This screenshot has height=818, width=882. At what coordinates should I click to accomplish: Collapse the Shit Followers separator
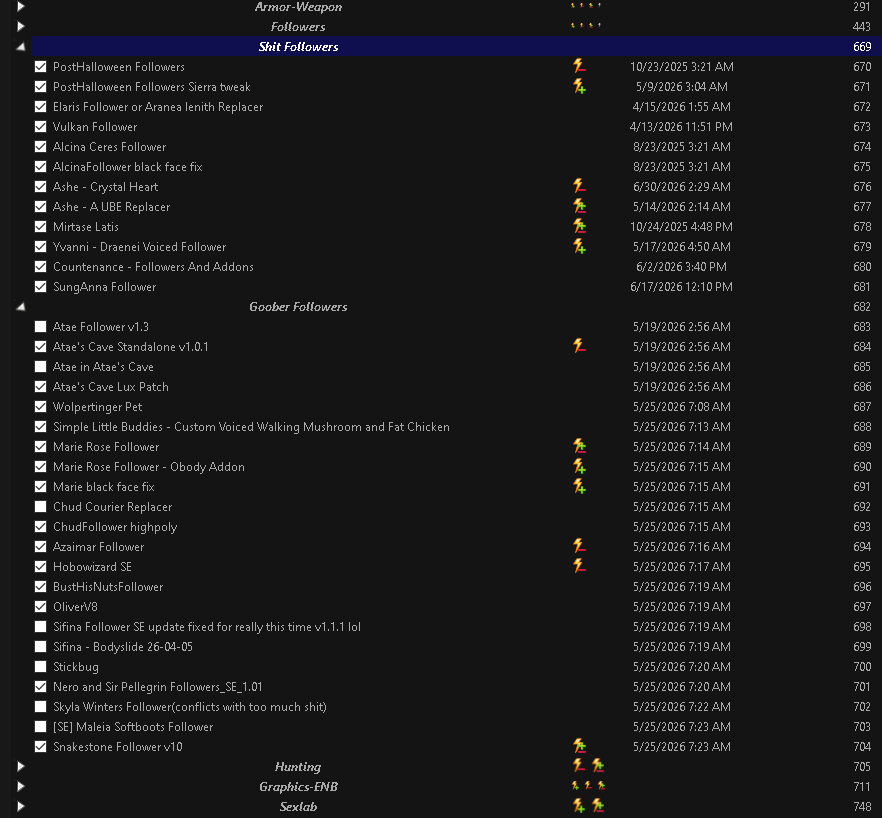point(21,47)
